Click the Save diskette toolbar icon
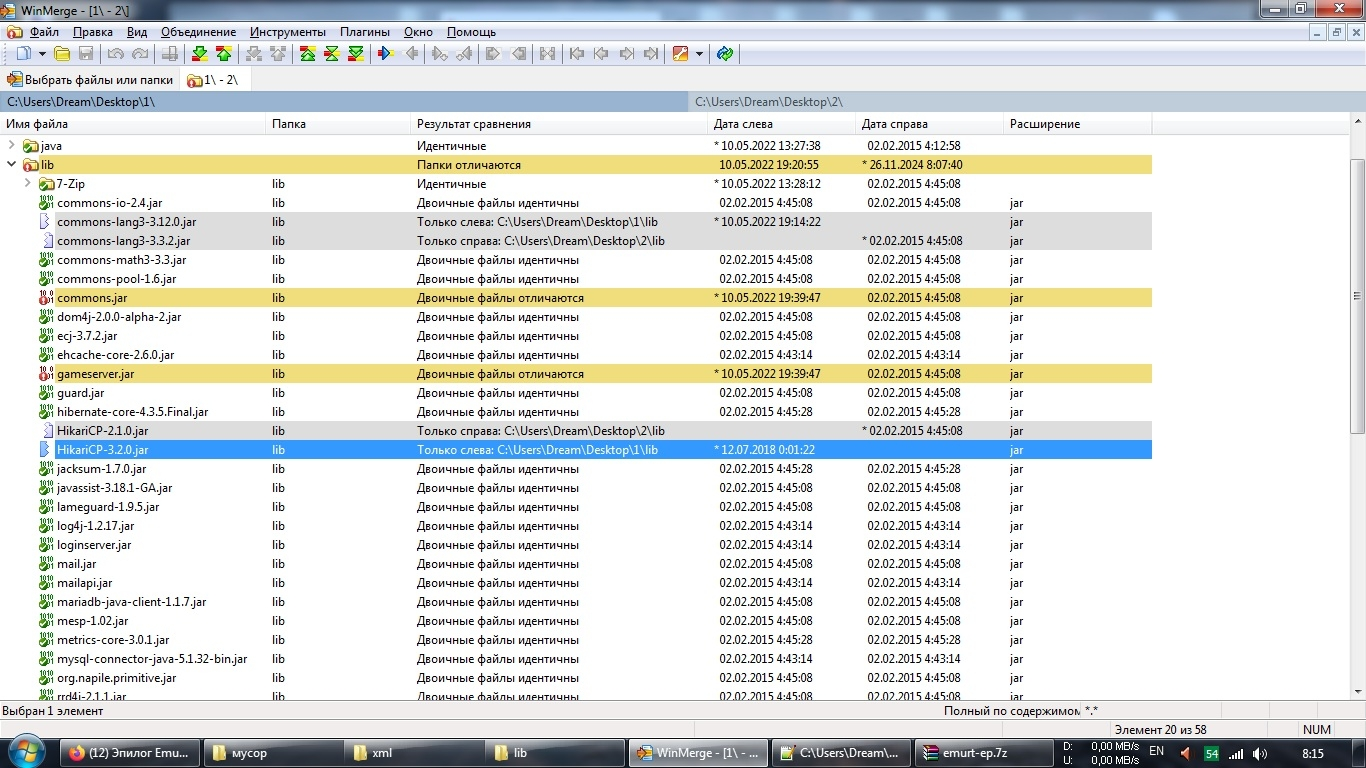Screen dimensions: 1366x768 coord(86,54)
